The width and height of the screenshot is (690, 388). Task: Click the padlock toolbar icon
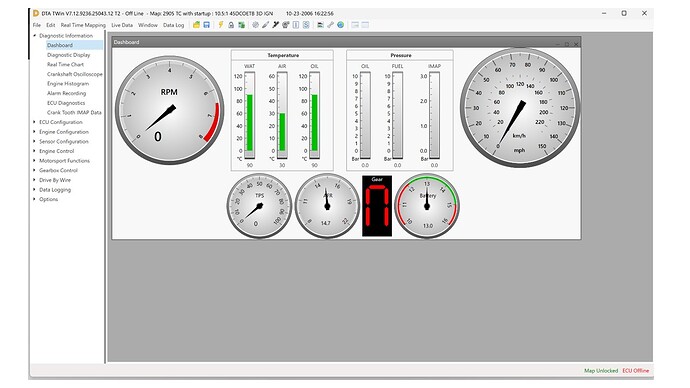231,25
